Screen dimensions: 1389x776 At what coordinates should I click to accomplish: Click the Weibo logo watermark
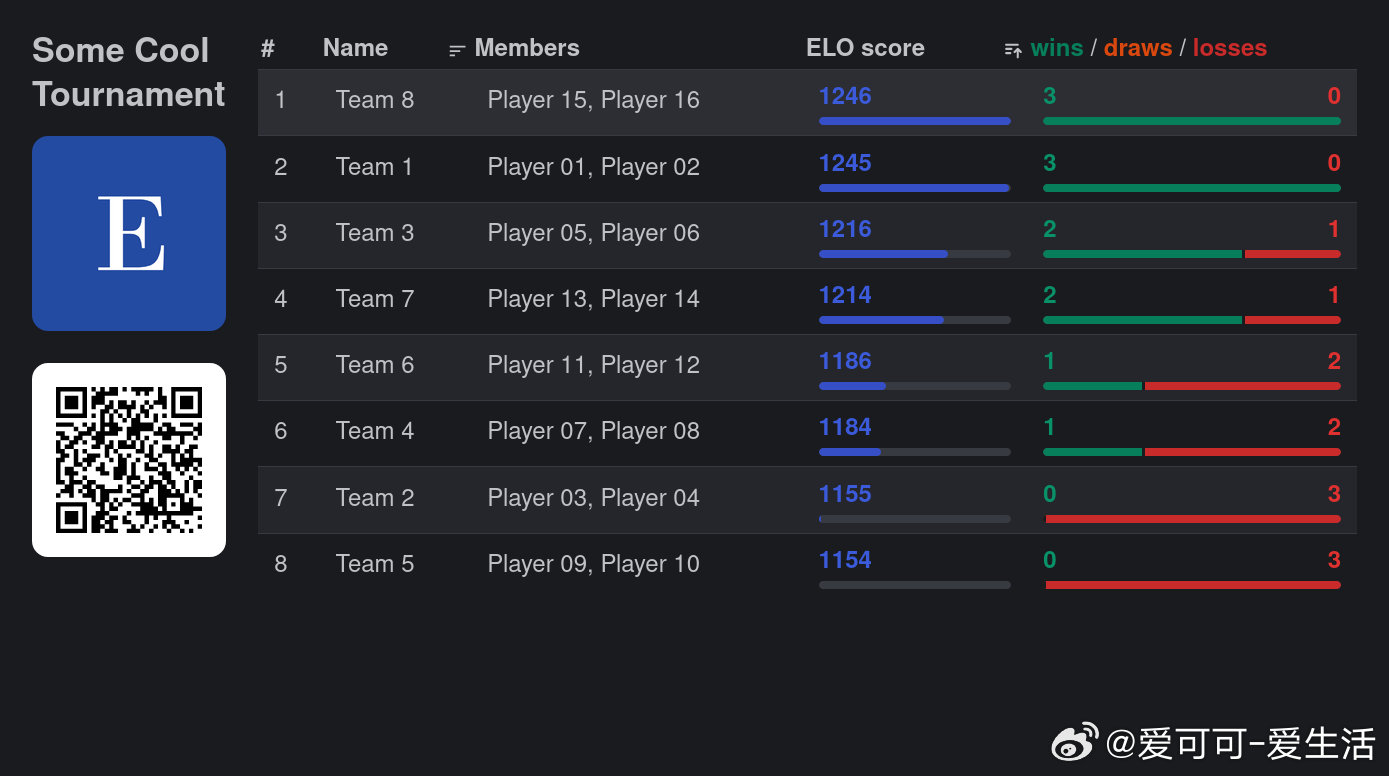coord(1074,743)
